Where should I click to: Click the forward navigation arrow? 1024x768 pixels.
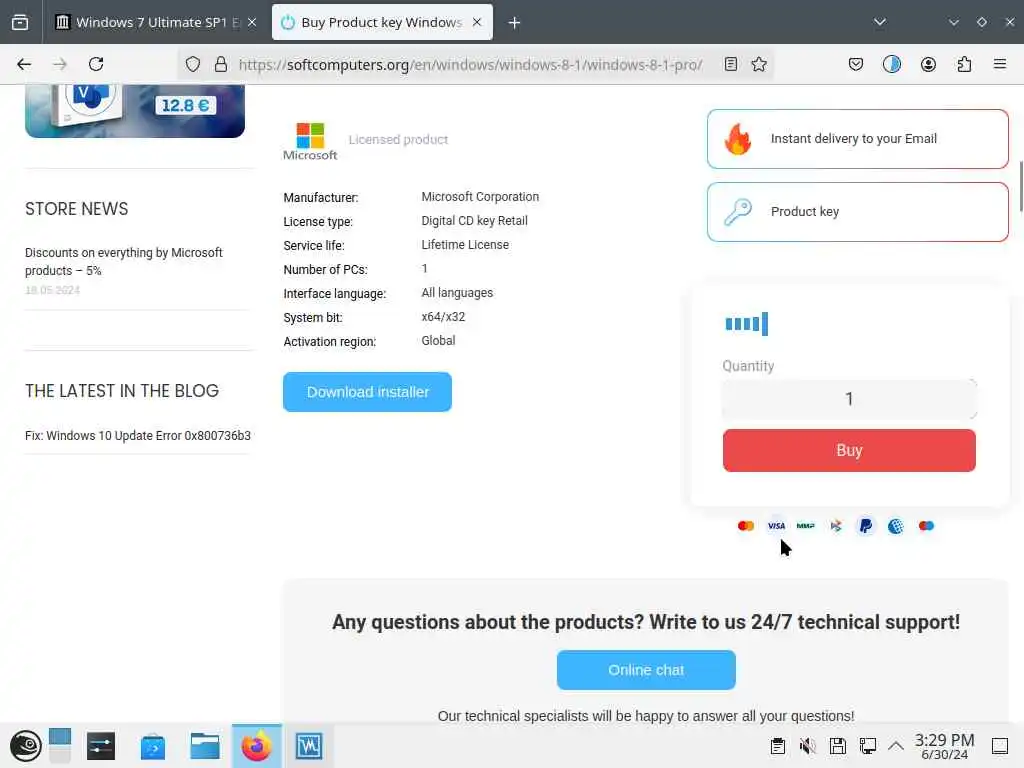(60, 64)
